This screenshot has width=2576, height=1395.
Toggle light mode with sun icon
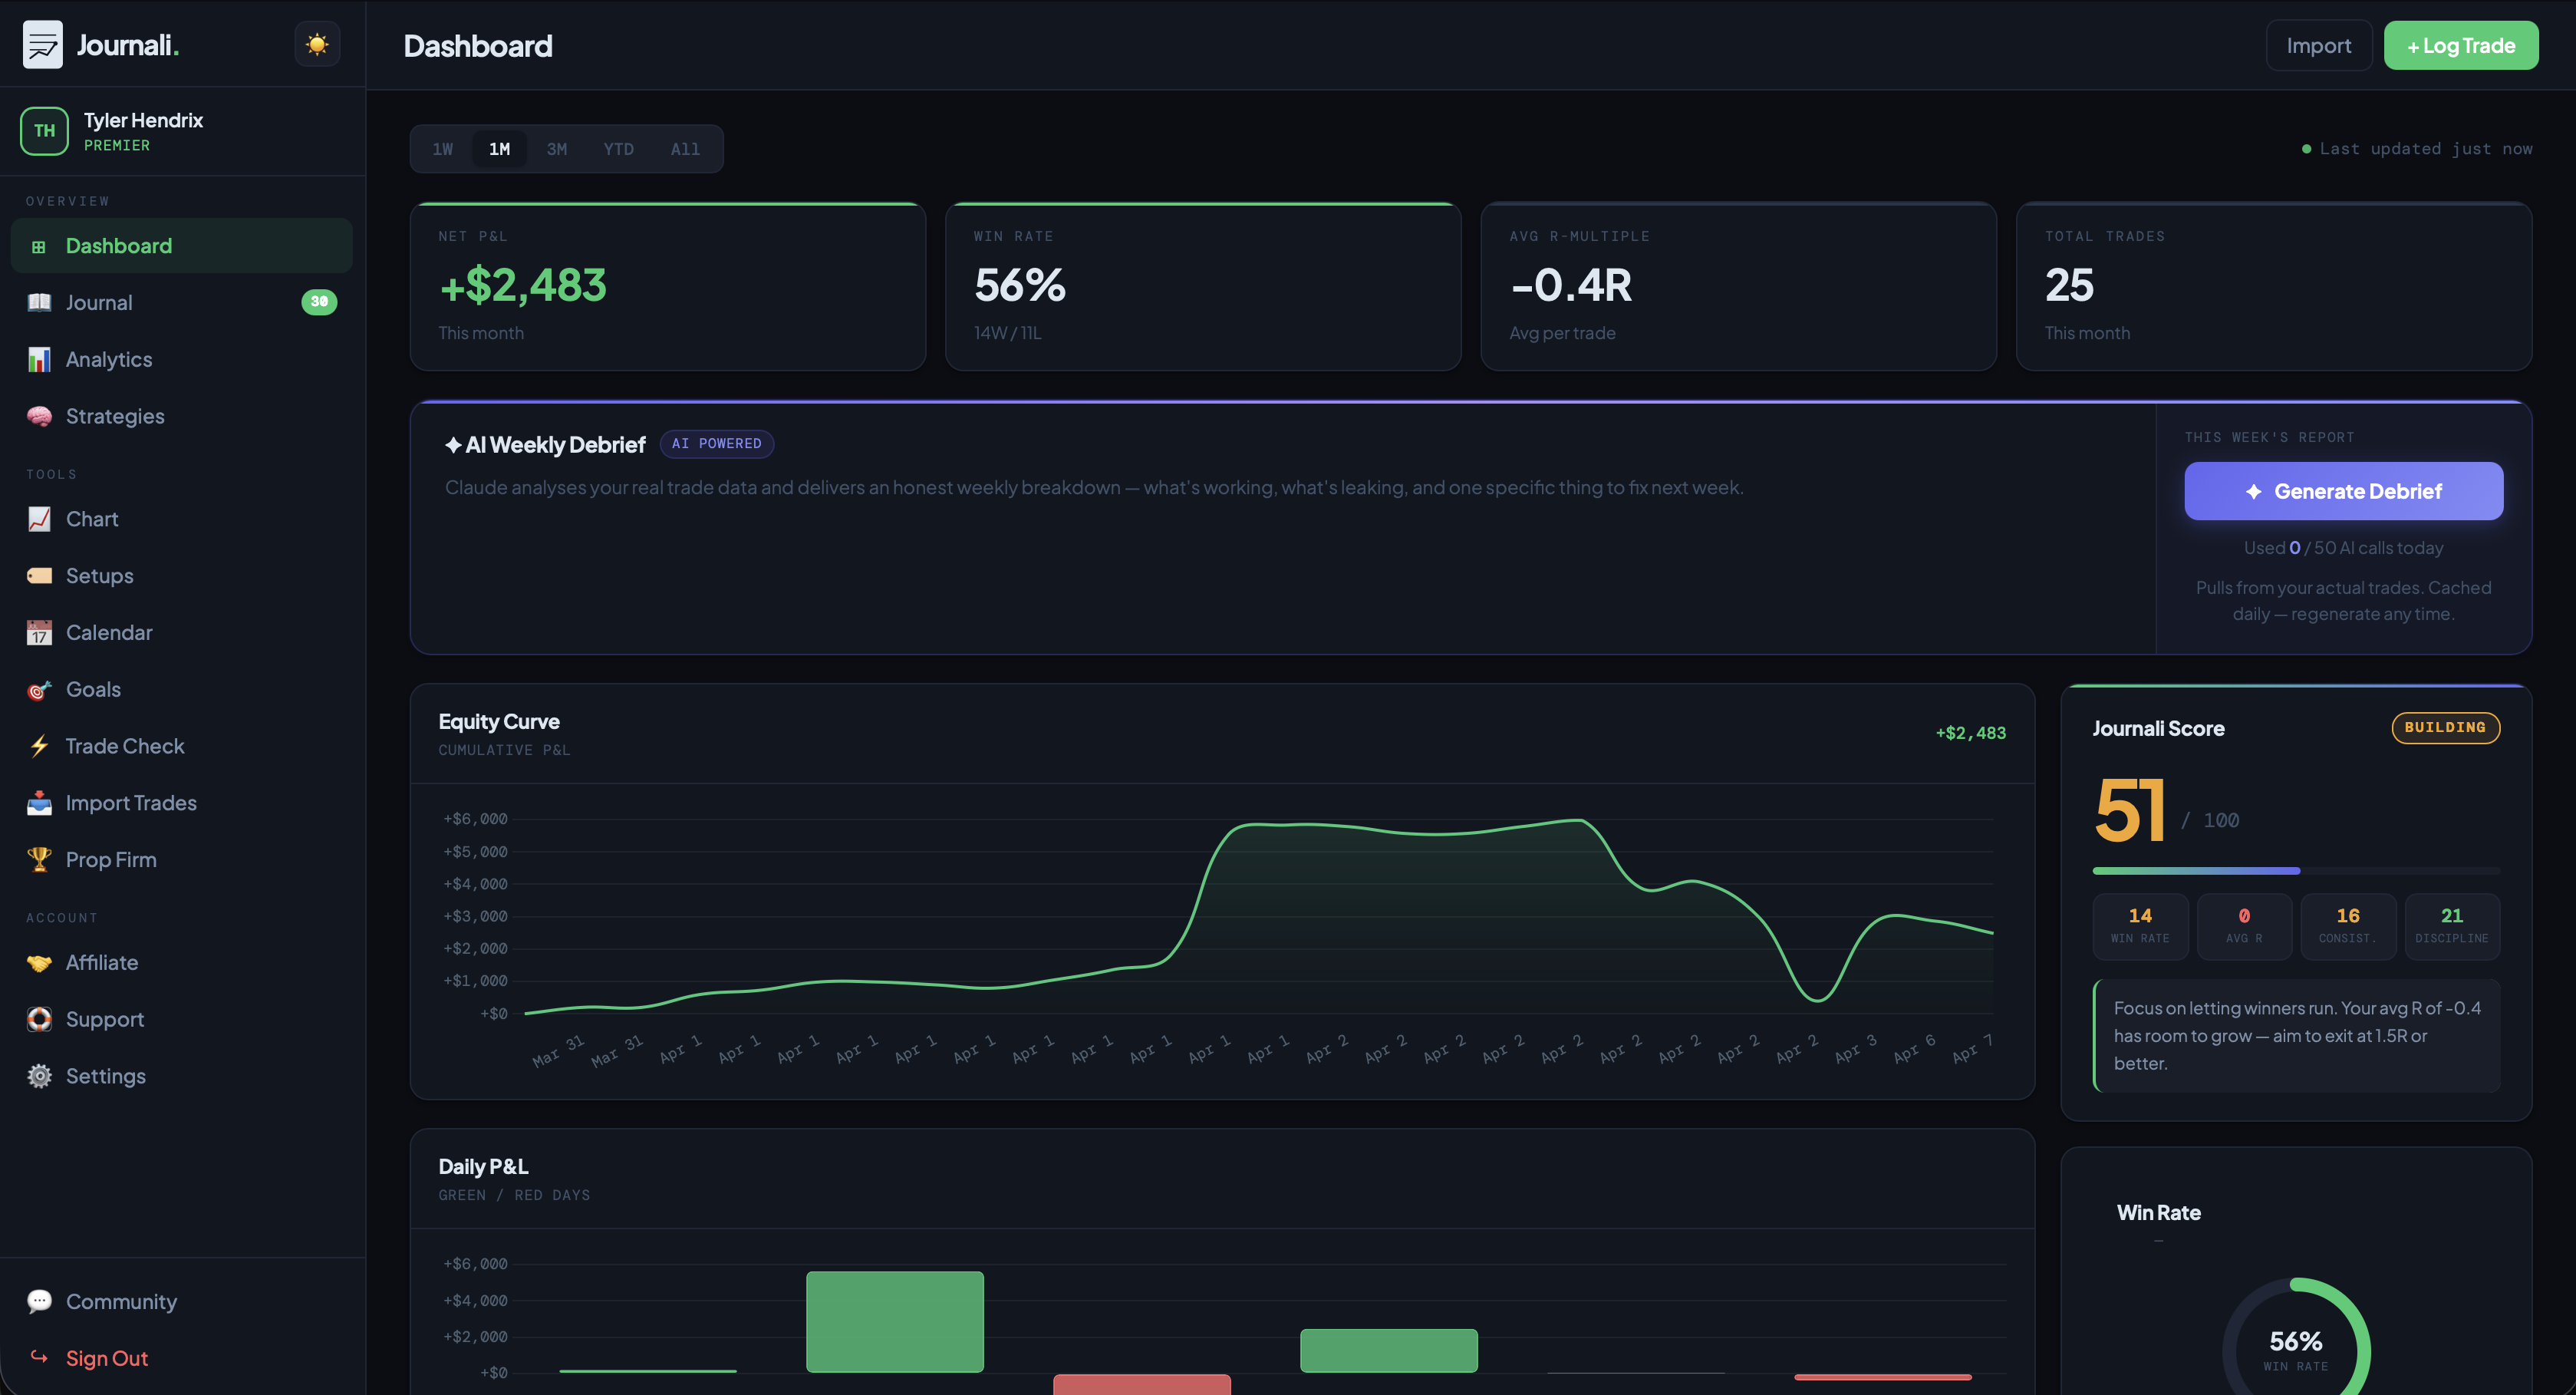(x=317, y=45)
